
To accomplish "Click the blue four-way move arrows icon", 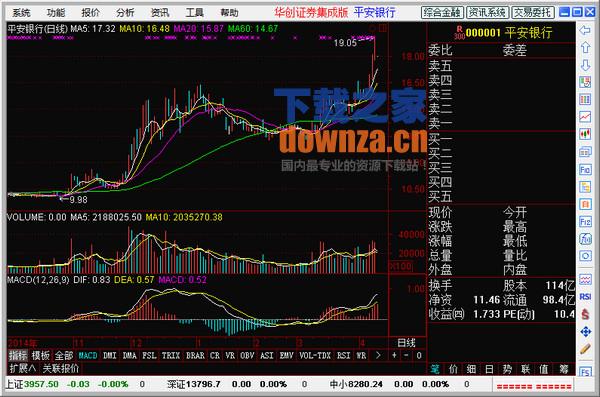I will (585, 332).
